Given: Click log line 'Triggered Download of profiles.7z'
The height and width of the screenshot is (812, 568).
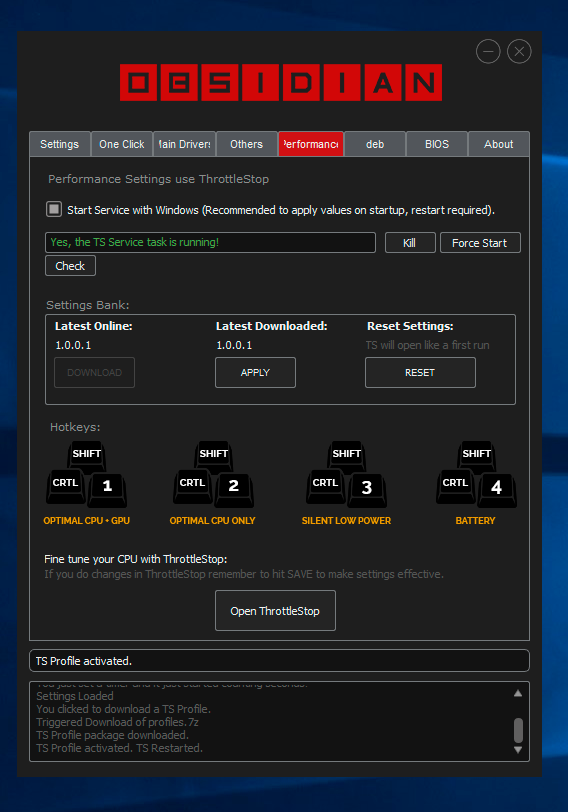Looking at the screenshot, I should click(x=117, y=722).
